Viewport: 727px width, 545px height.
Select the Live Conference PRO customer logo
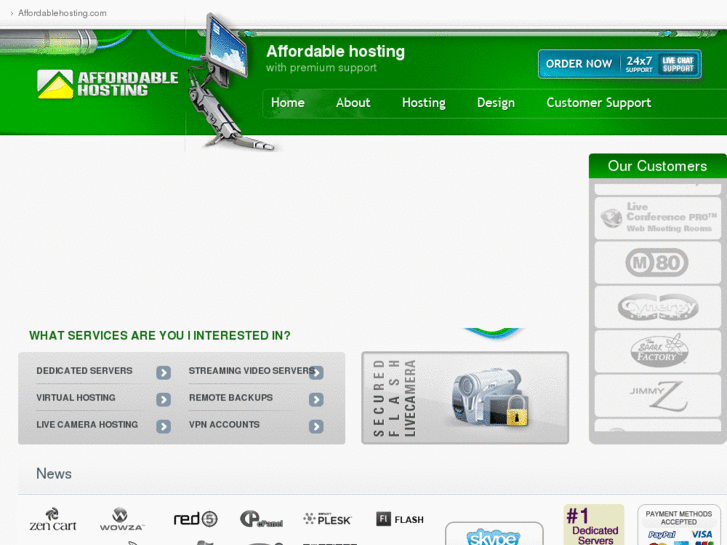tap(657, 218)
